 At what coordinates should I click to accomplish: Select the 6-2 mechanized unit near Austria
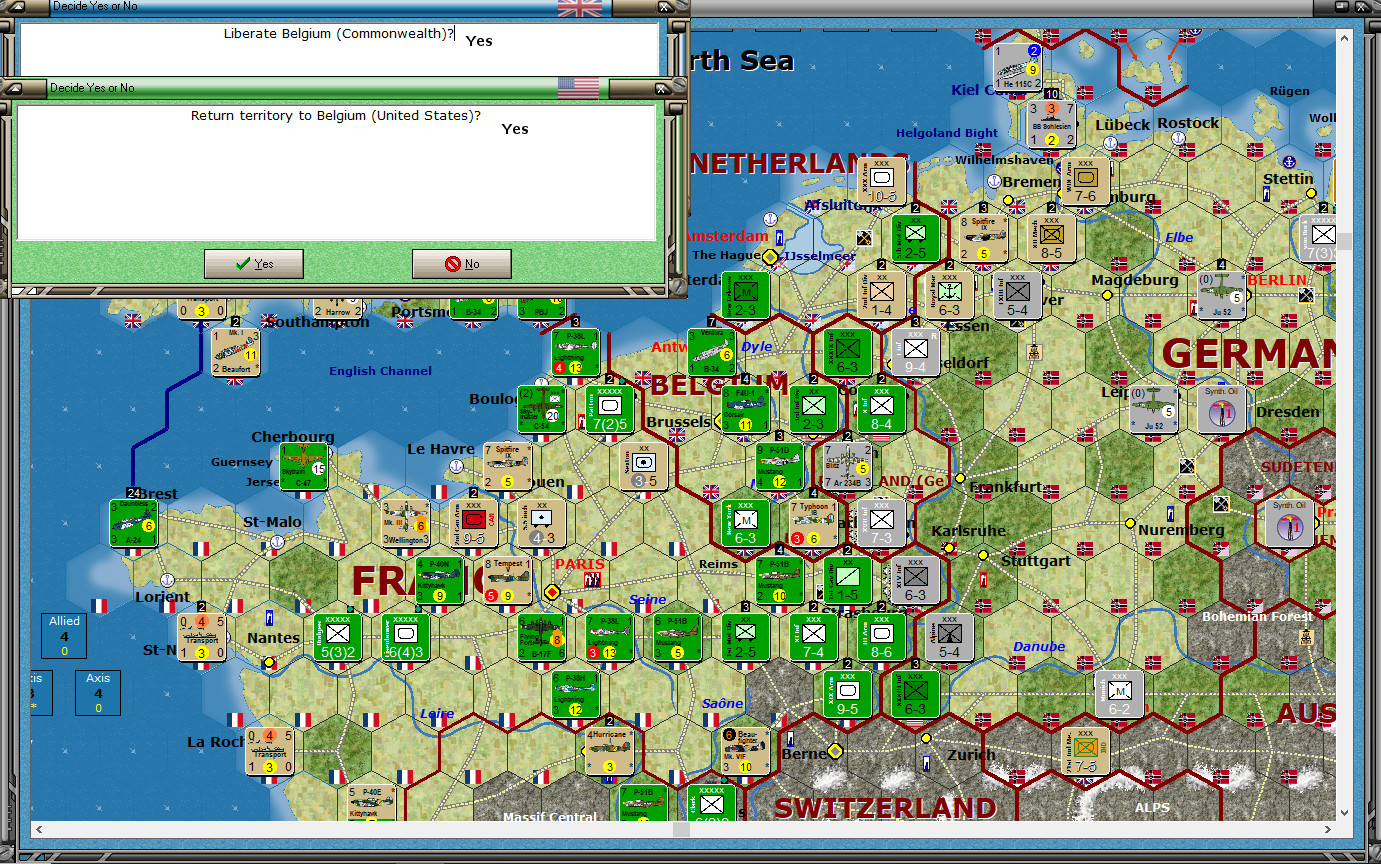click(x=1119, y=694)
